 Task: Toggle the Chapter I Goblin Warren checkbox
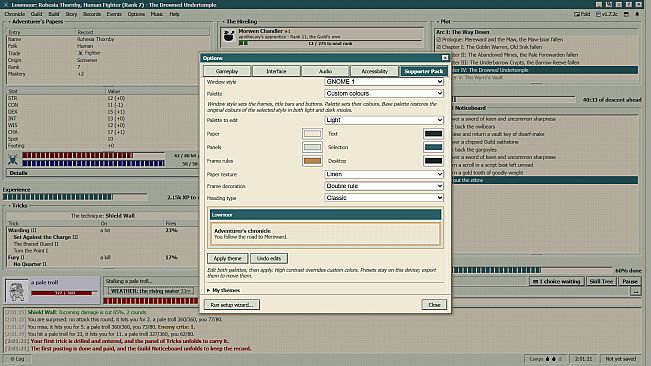pyautogui.click(x=438, y=47)
